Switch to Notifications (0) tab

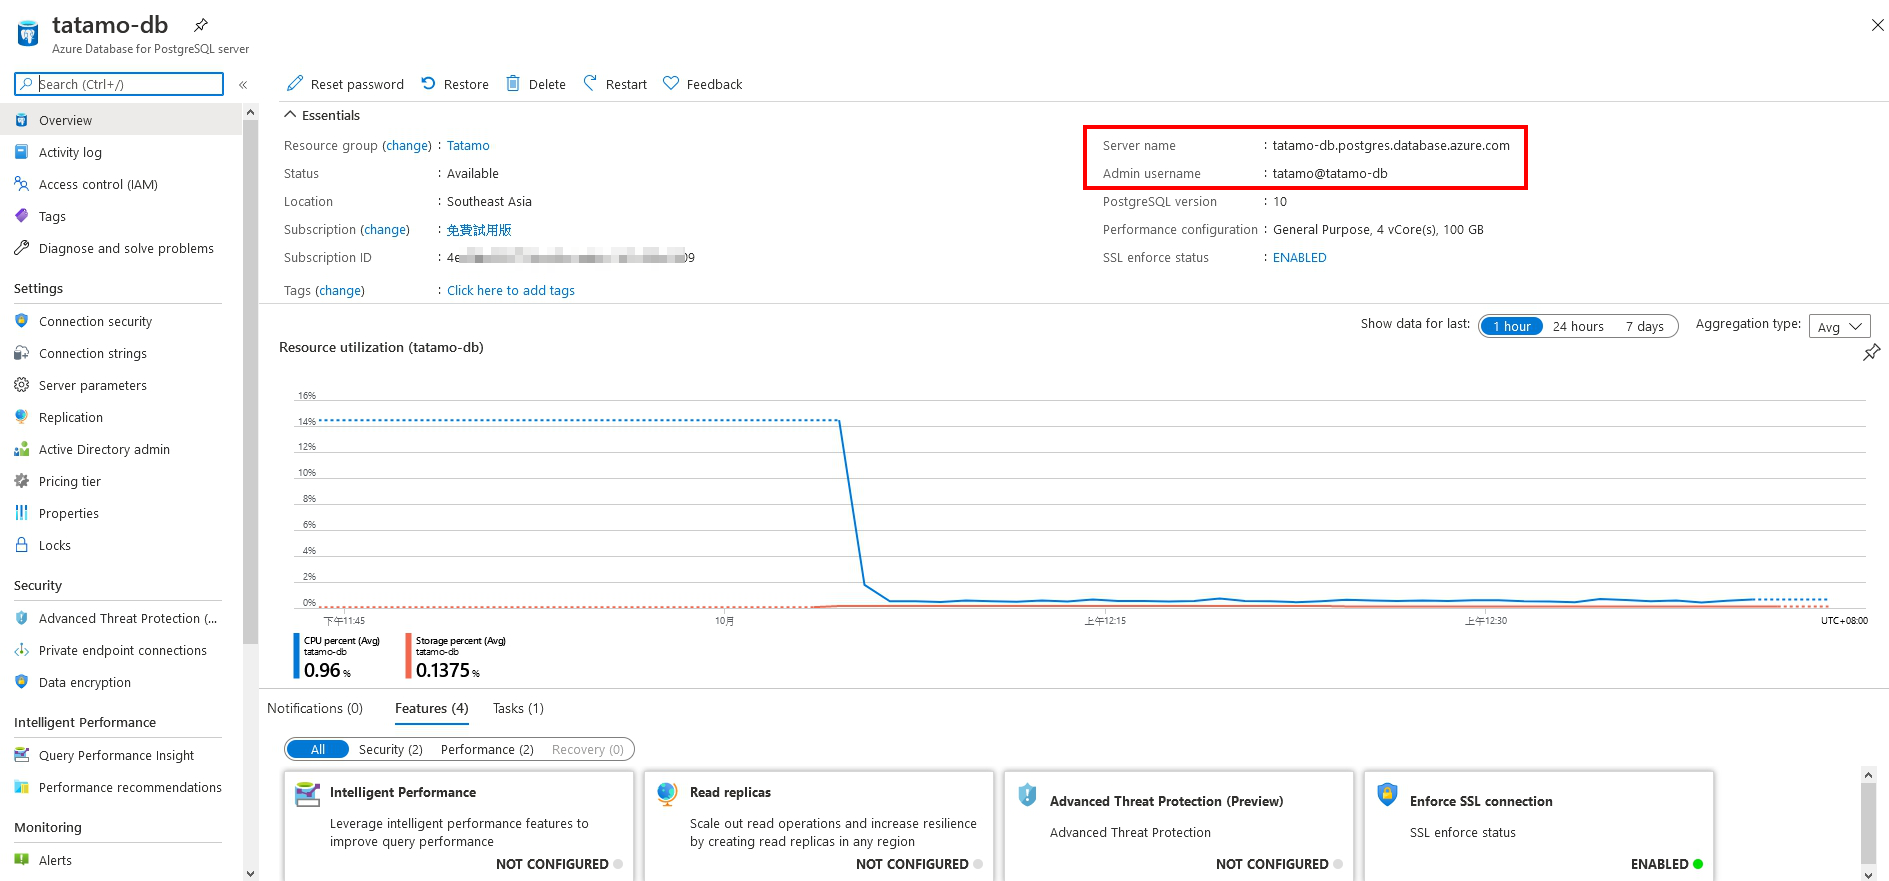coord(315,708)
